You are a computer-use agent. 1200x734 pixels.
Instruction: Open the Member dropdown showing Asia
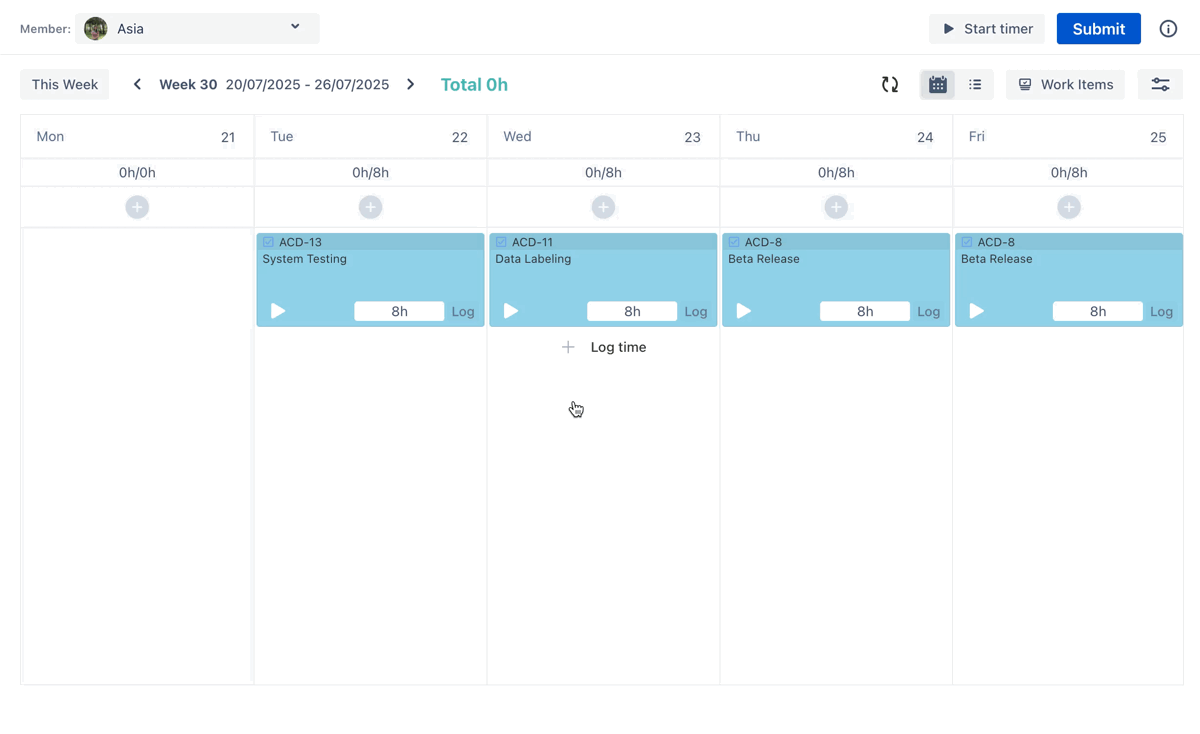(197, 29)
